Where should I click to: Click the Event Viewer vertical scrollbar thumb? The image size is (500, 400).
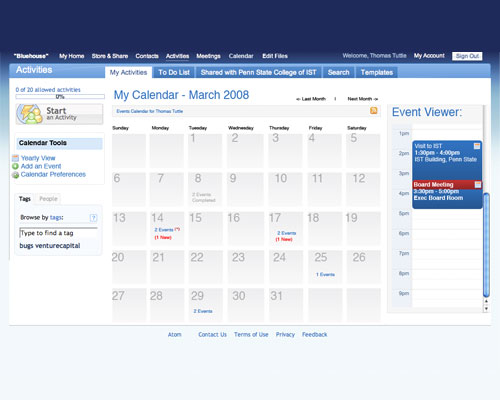point(486,245)
